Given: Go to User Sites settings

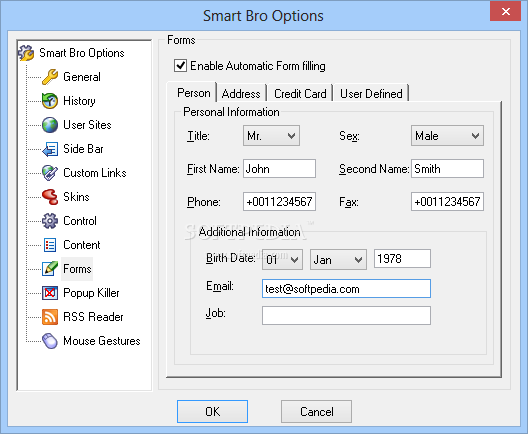Looking at the screenshot, I should click(87, 125).
